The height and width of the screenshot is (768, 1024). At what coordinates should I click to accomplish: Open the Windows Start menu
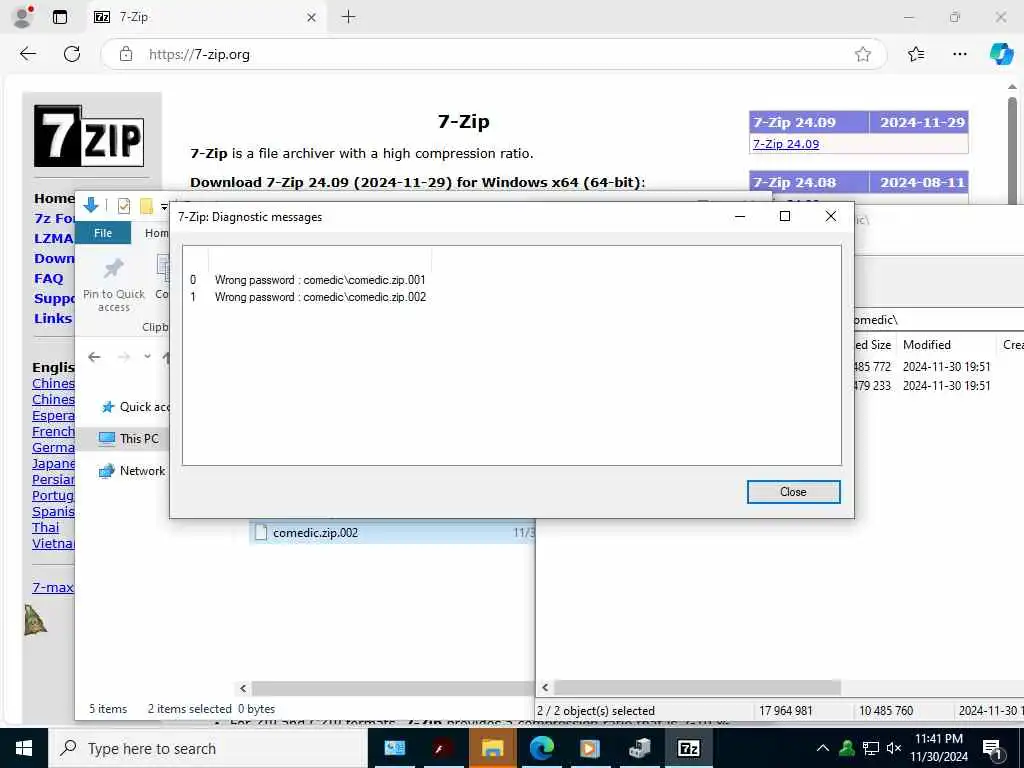tap(24, 748)
